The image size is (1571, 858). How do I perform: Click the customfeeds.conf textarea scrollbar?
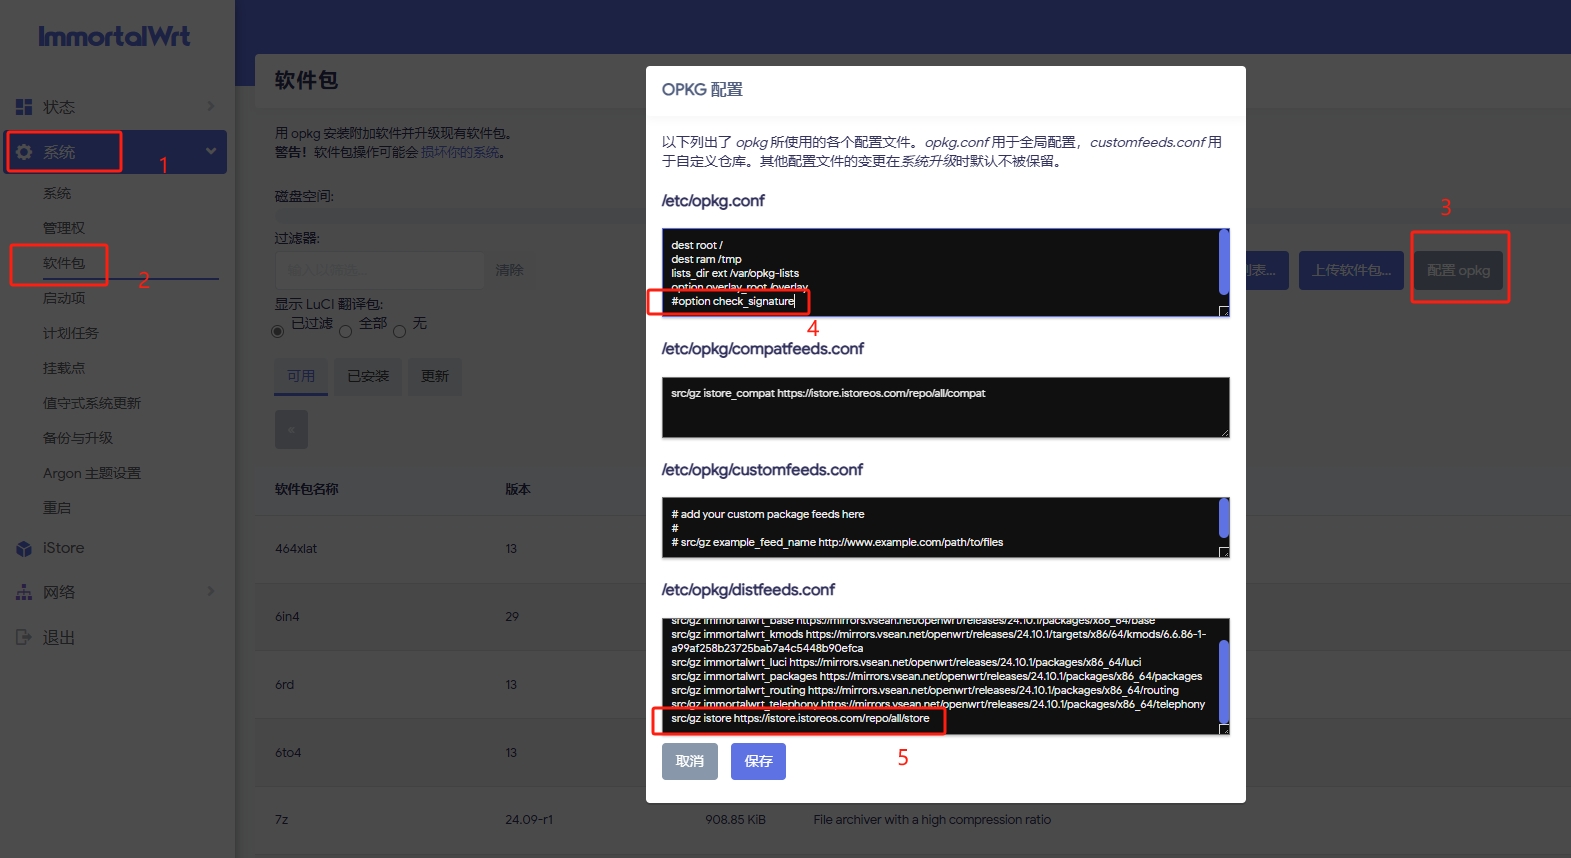click(x=1224, y=518)
